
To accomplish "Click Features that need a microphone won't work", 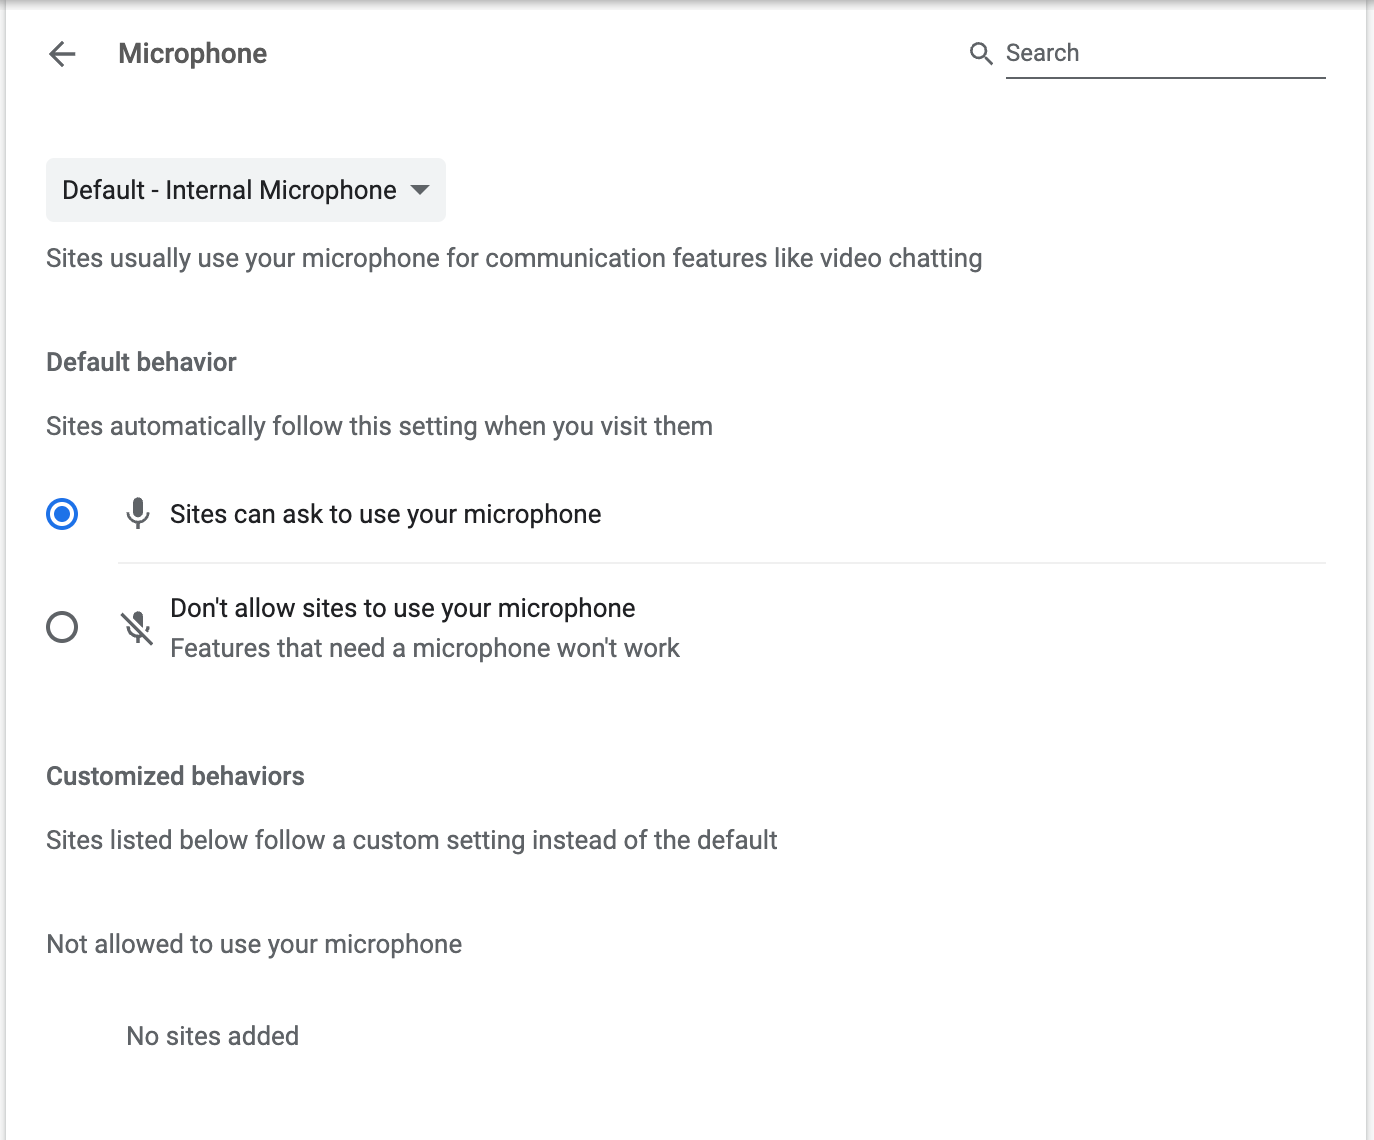I will pos(424,648).
